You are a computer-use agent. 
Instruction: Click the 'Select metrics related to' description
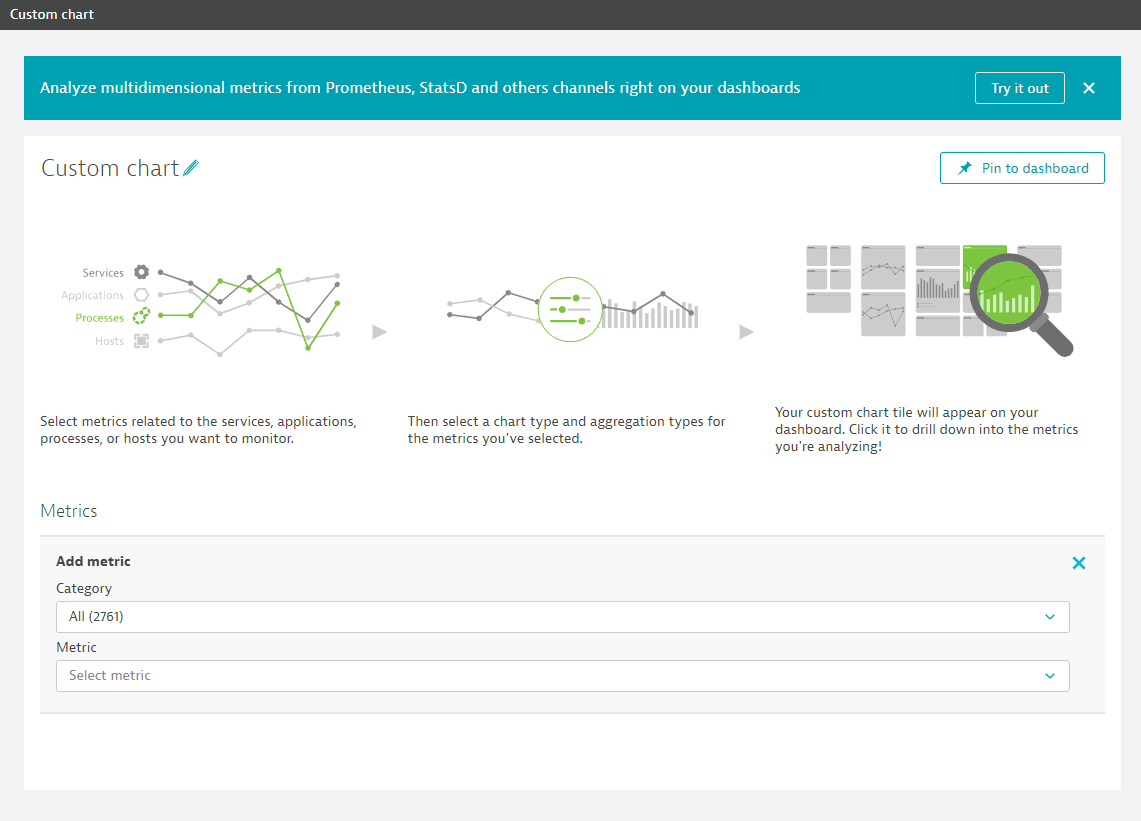[198, 429]
